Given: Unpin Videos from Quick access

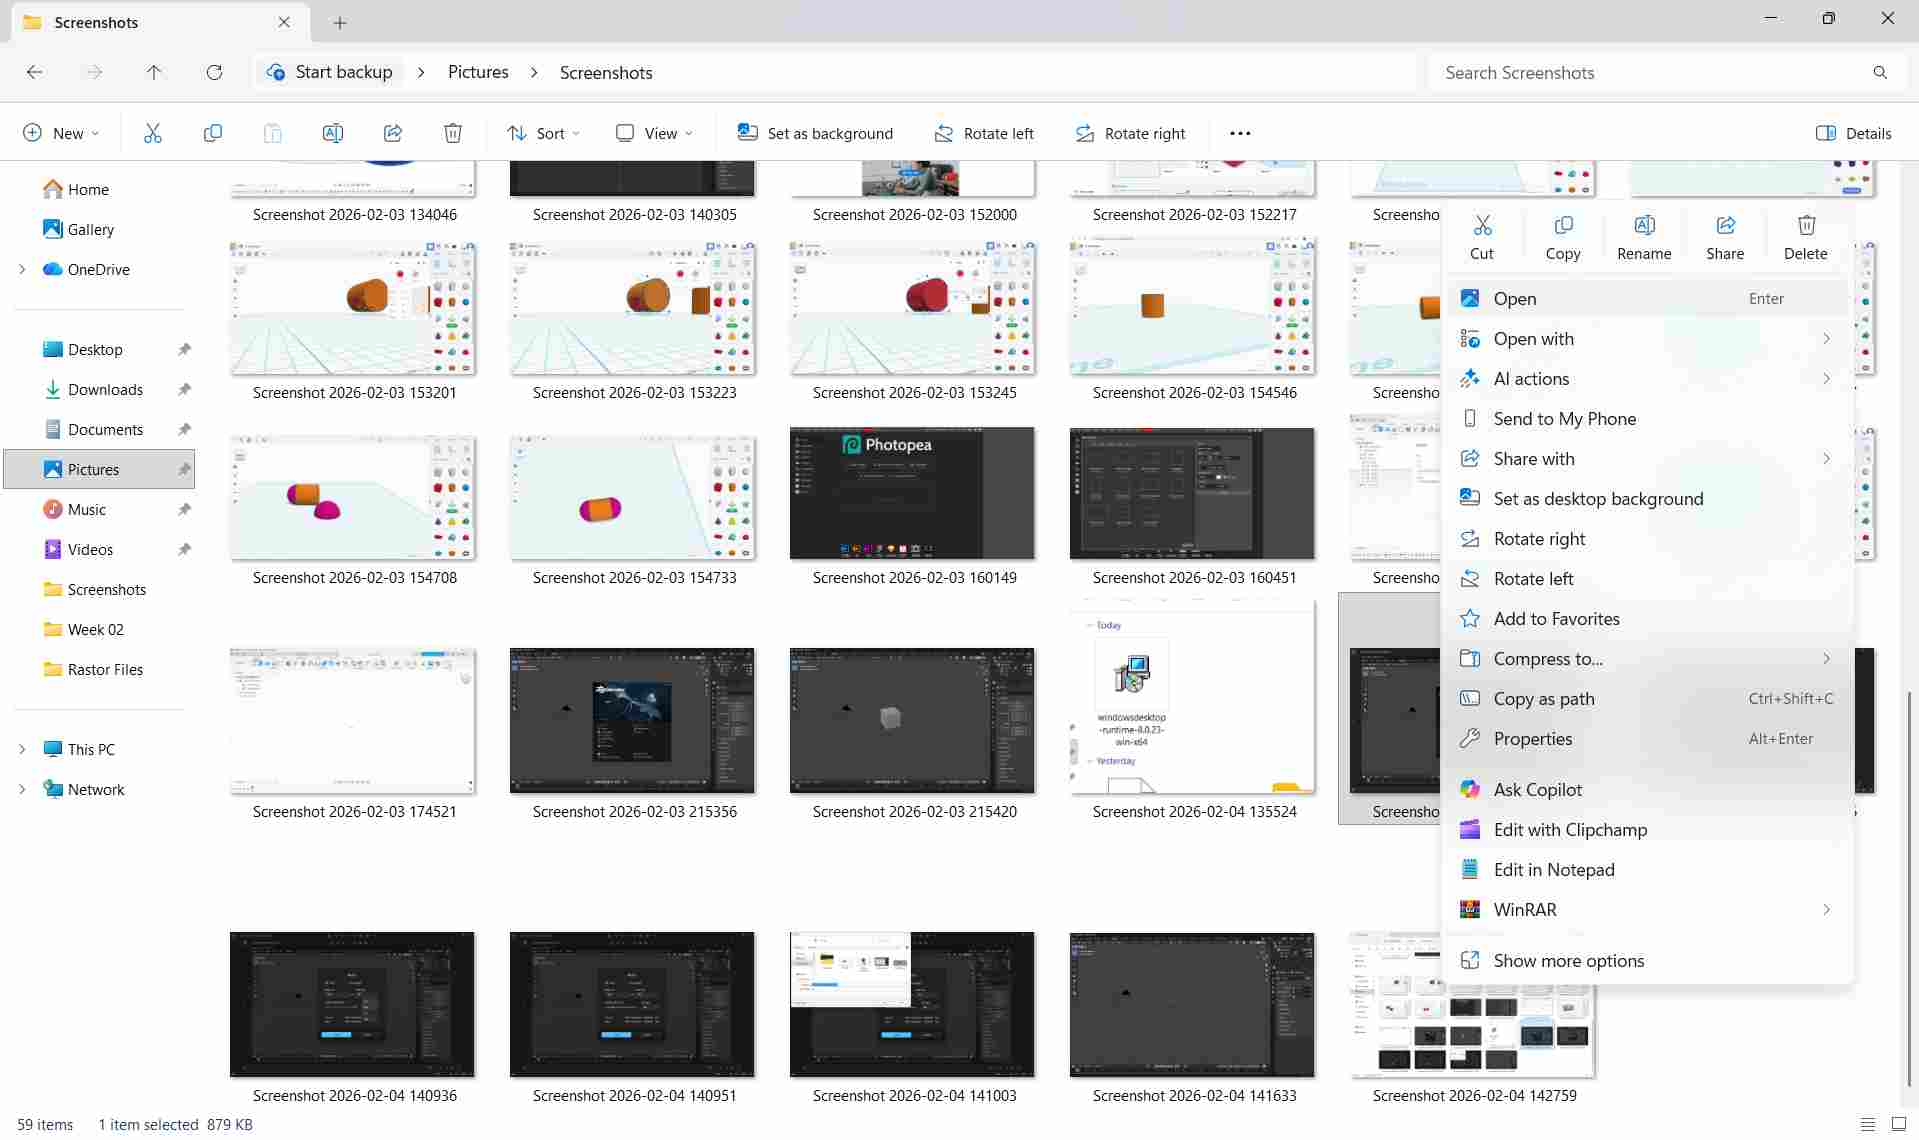Looking at the screenshot, I should click(184, 549).
